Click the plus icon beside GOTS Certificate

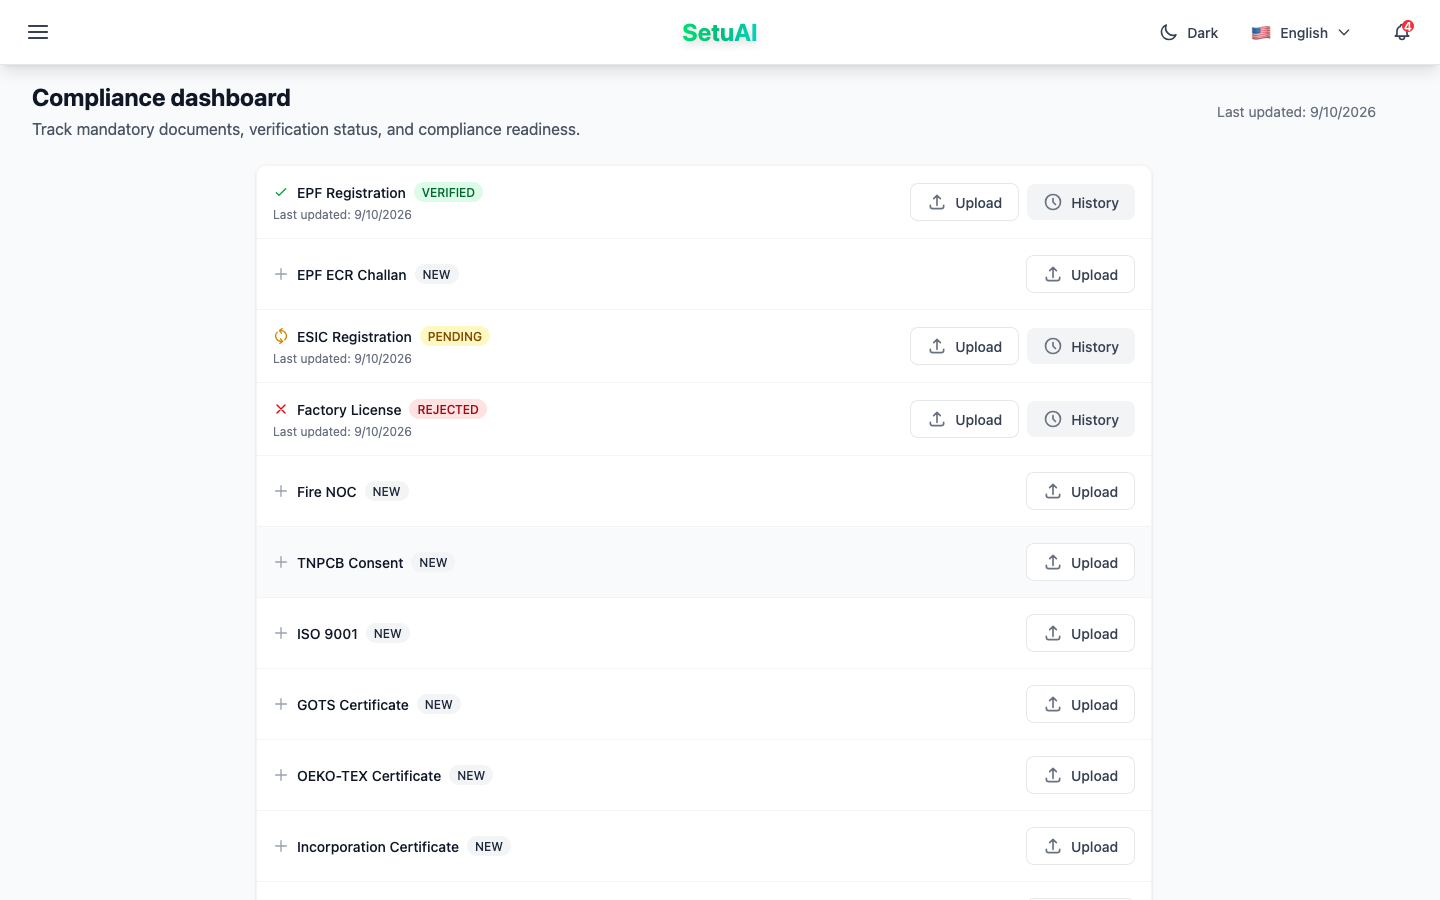[281, 704]
